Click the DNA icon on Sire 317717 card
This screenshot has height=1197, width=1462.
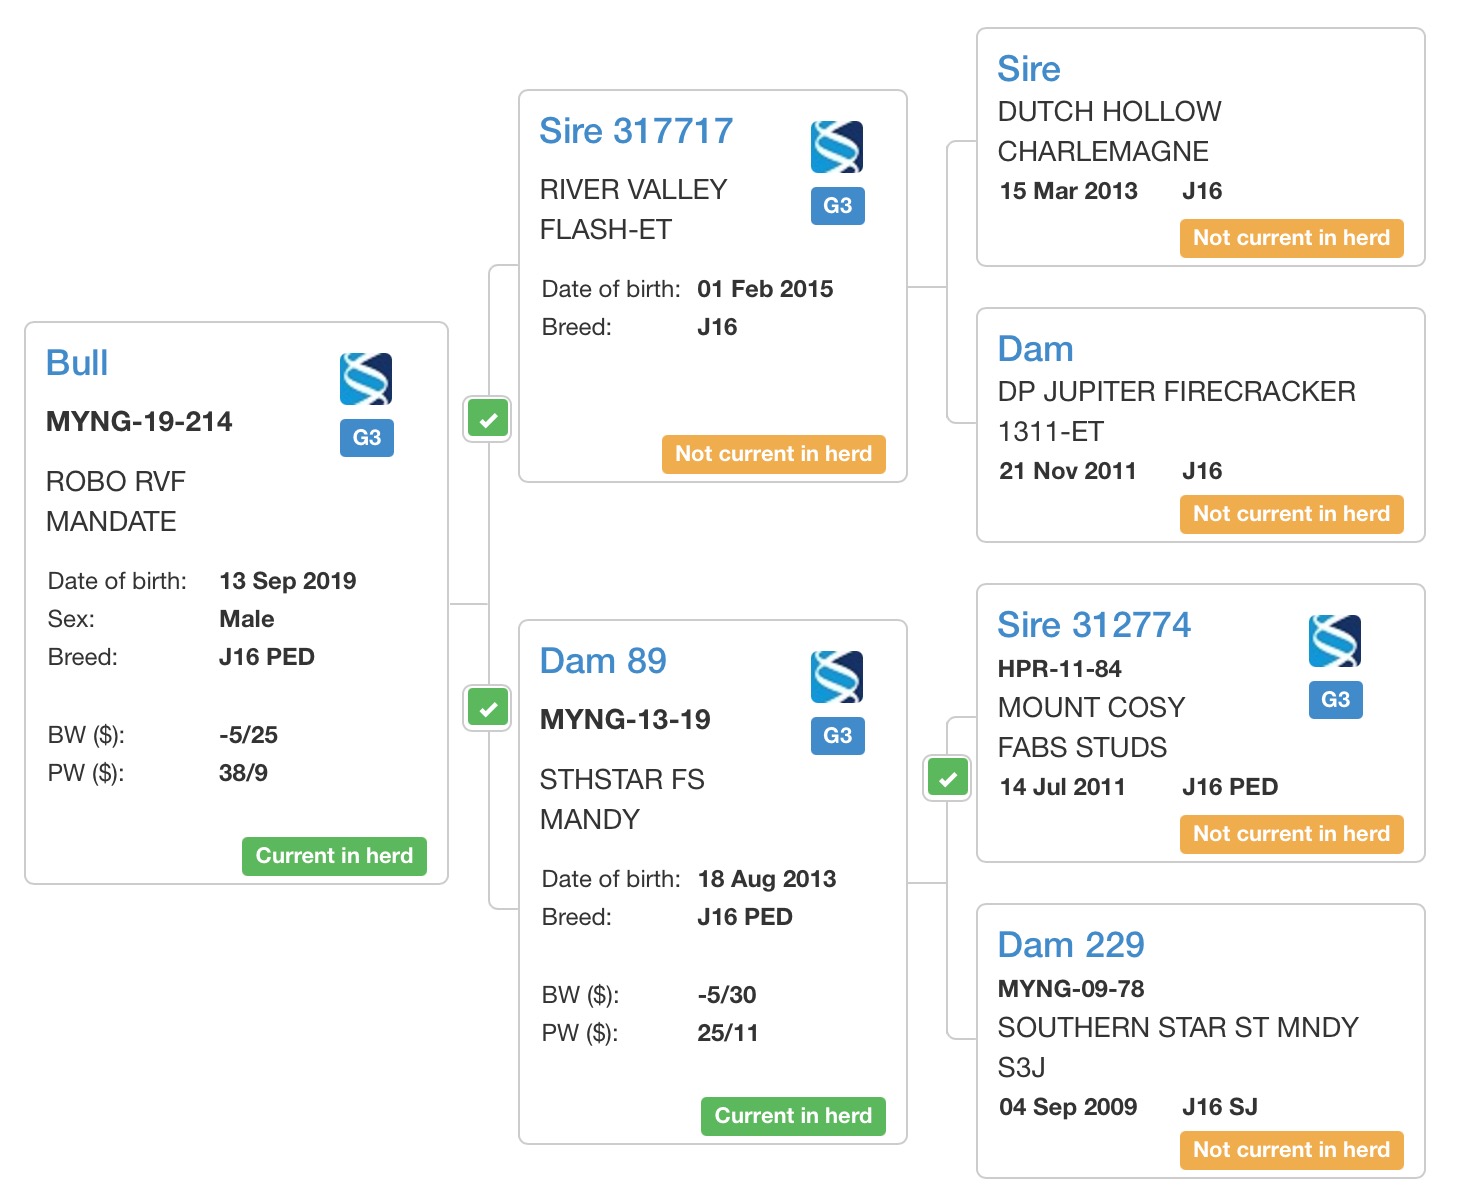click(837, 147)
